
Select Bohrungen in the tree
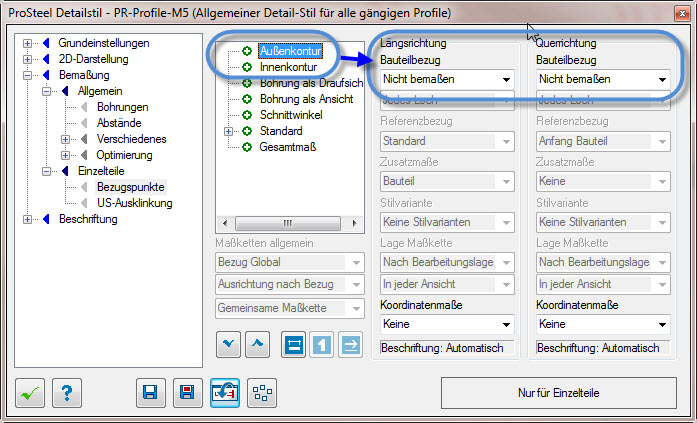[x=123, y=107]
